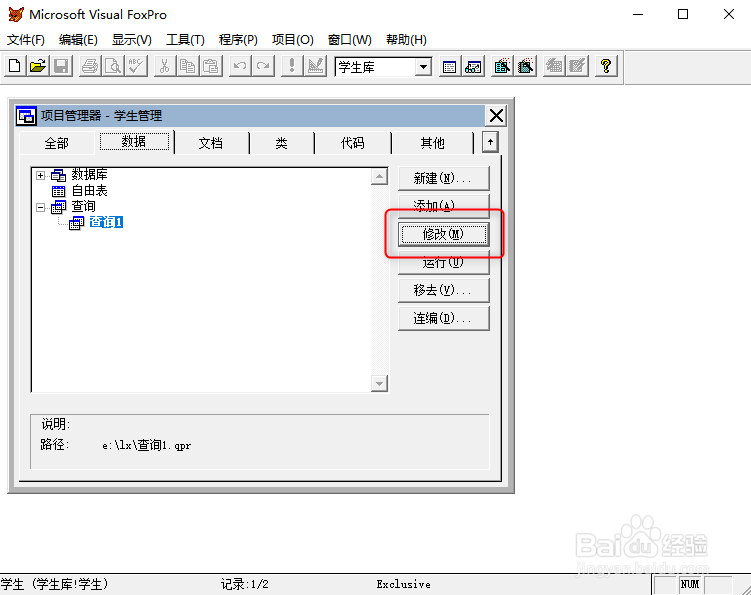Click the 运行(U) button
The height and width of the screenshot is (595, 751).
coord(444,263)
